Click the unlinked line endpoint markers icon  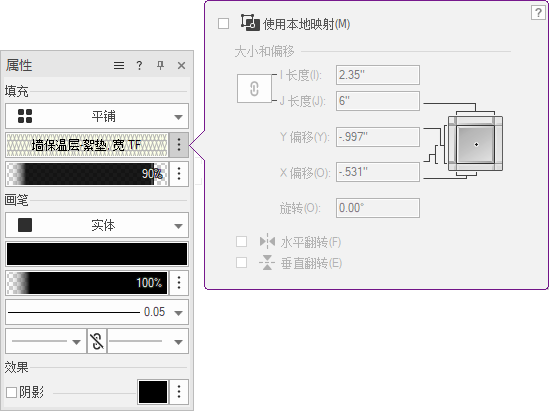click(97, 341)
